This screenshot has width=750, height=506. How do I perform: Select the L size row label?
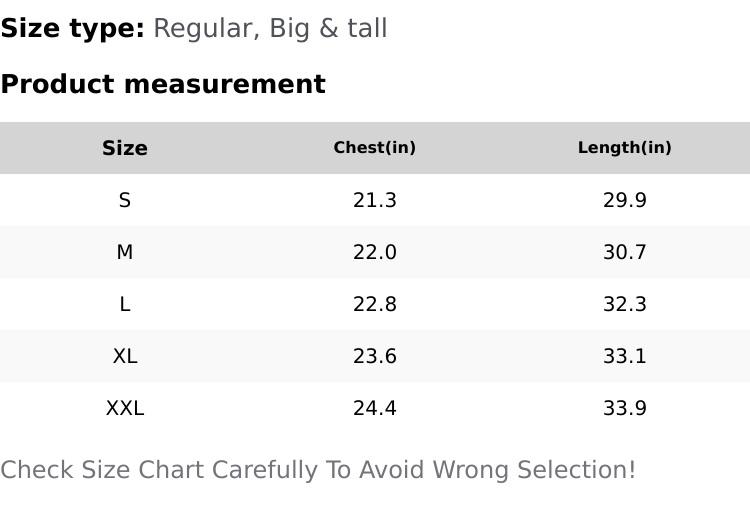pyautogui.click(x=125, y=304)
